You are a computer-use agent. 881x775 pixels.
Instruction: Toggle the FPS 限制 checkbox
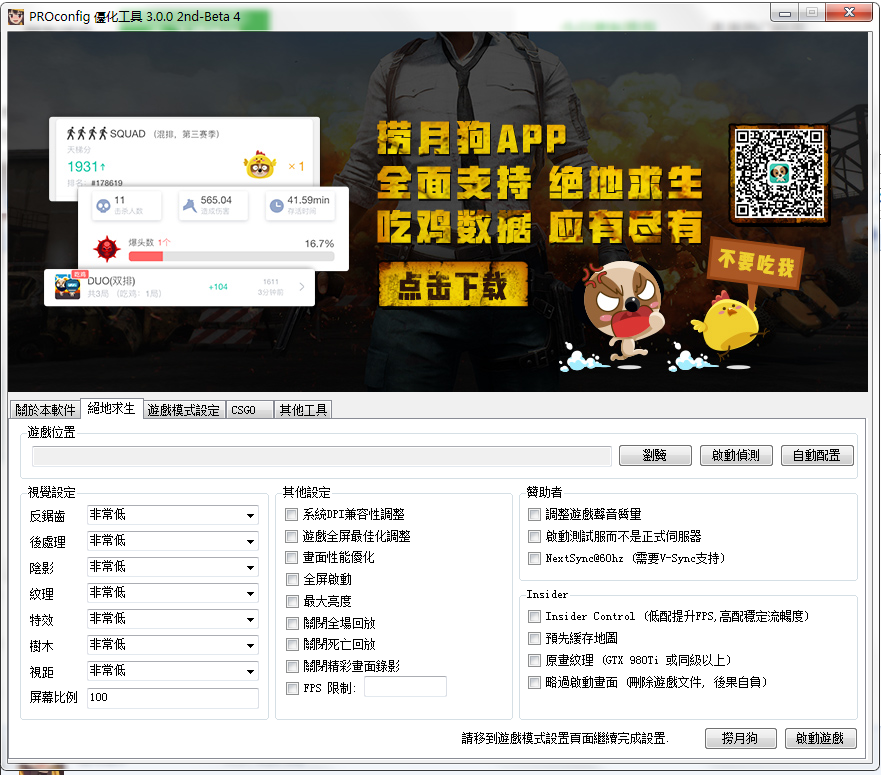[292, 688]
